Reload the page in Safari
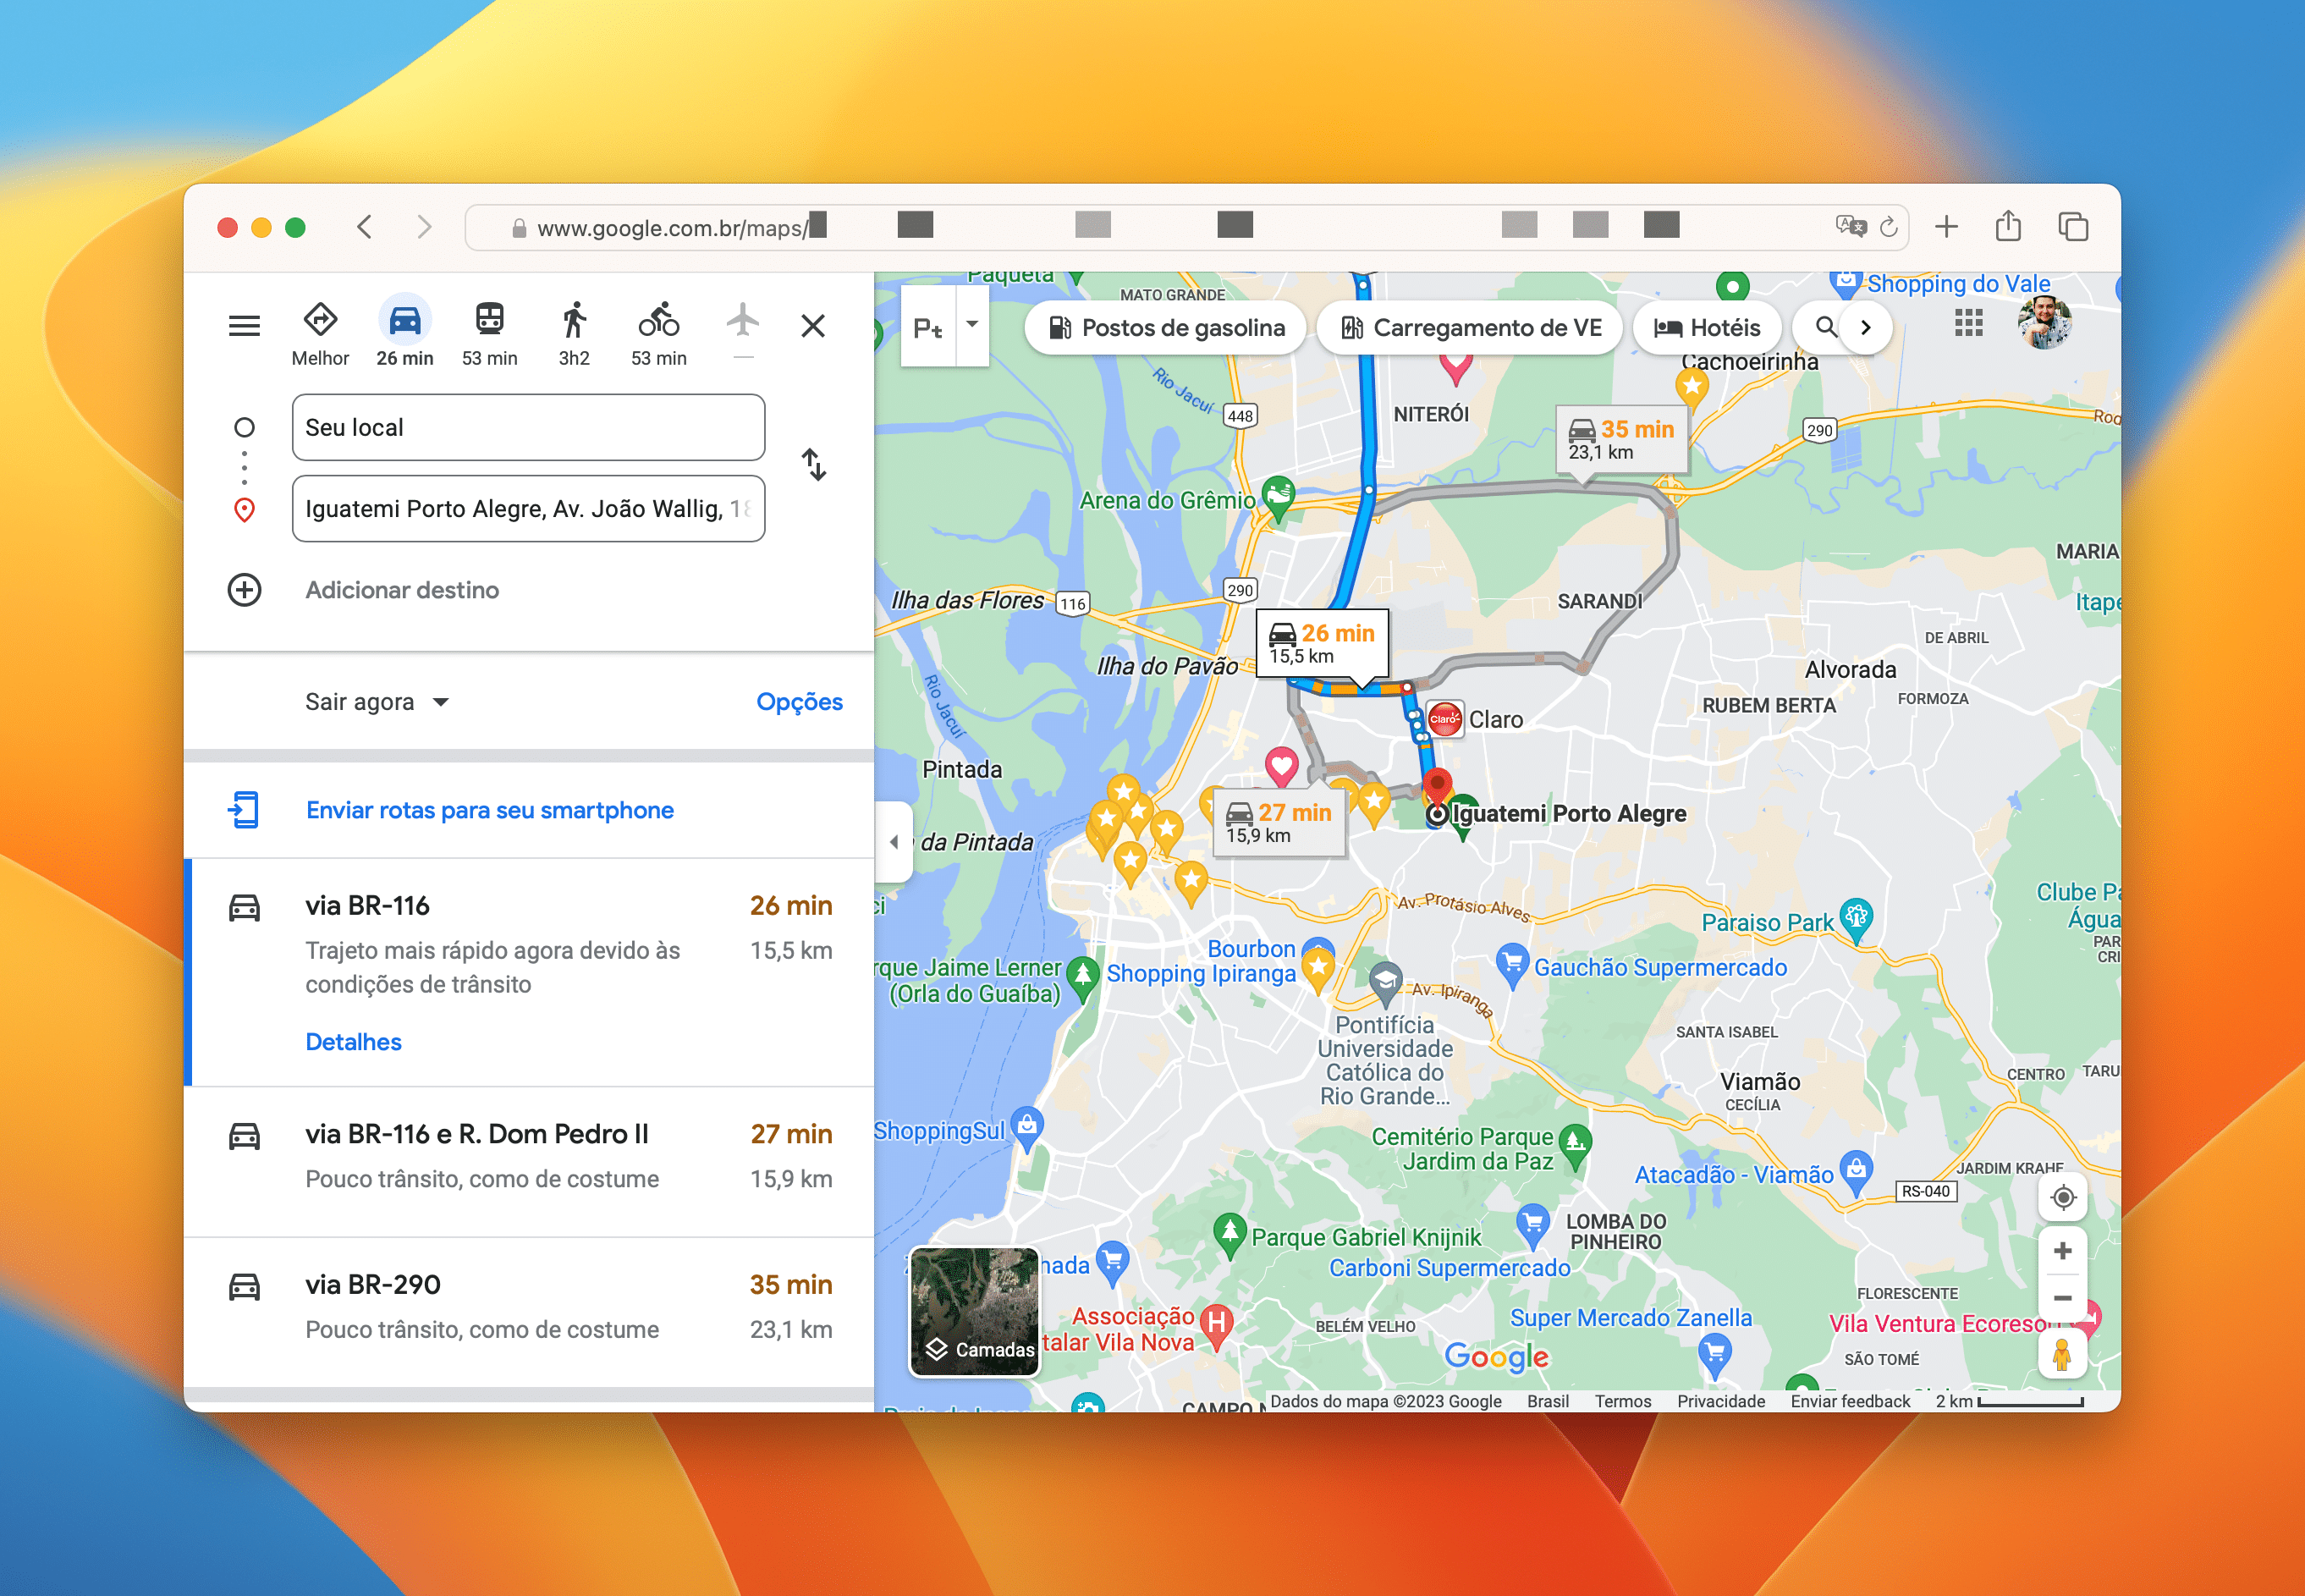2305x1596 pixels. [x=1888, y=227]
